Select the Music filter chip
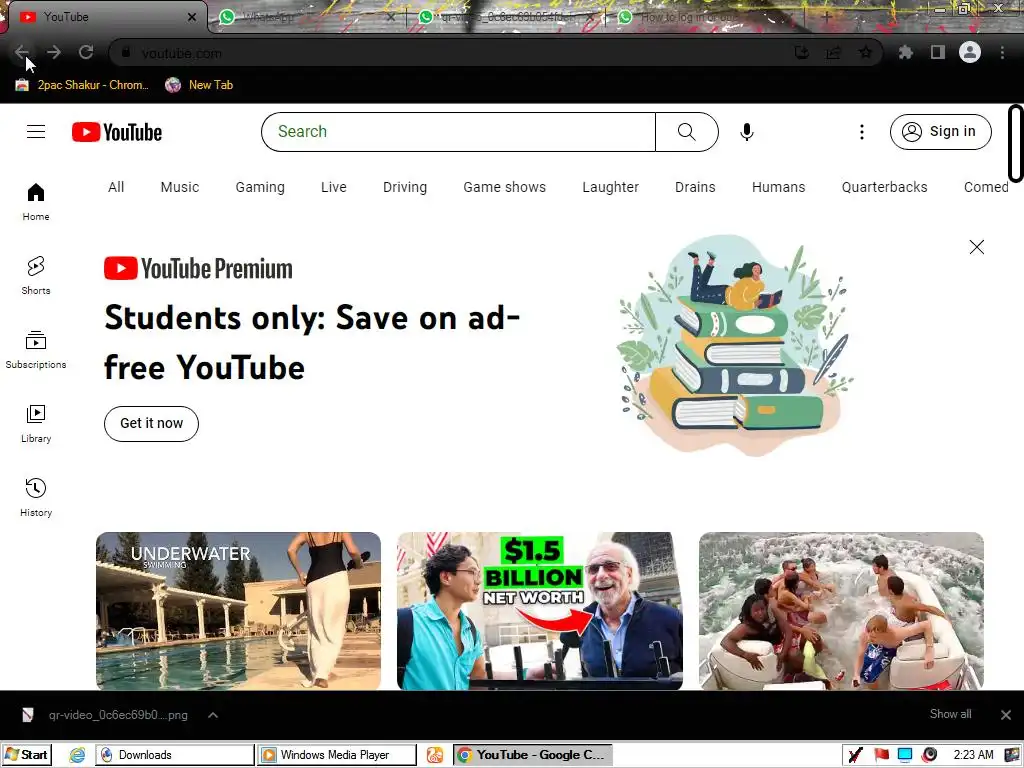The height and width of the screenshot is (768, 1024). (180, 187)
